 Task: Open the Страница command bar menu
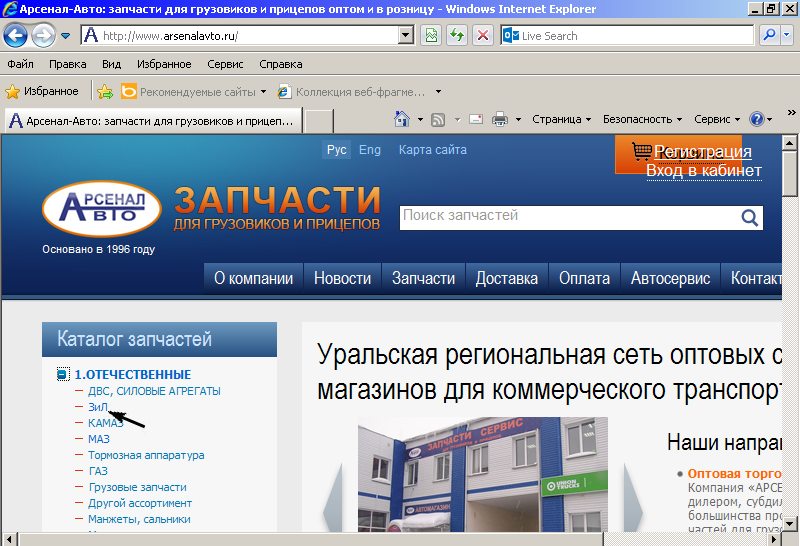click(561, 119)
